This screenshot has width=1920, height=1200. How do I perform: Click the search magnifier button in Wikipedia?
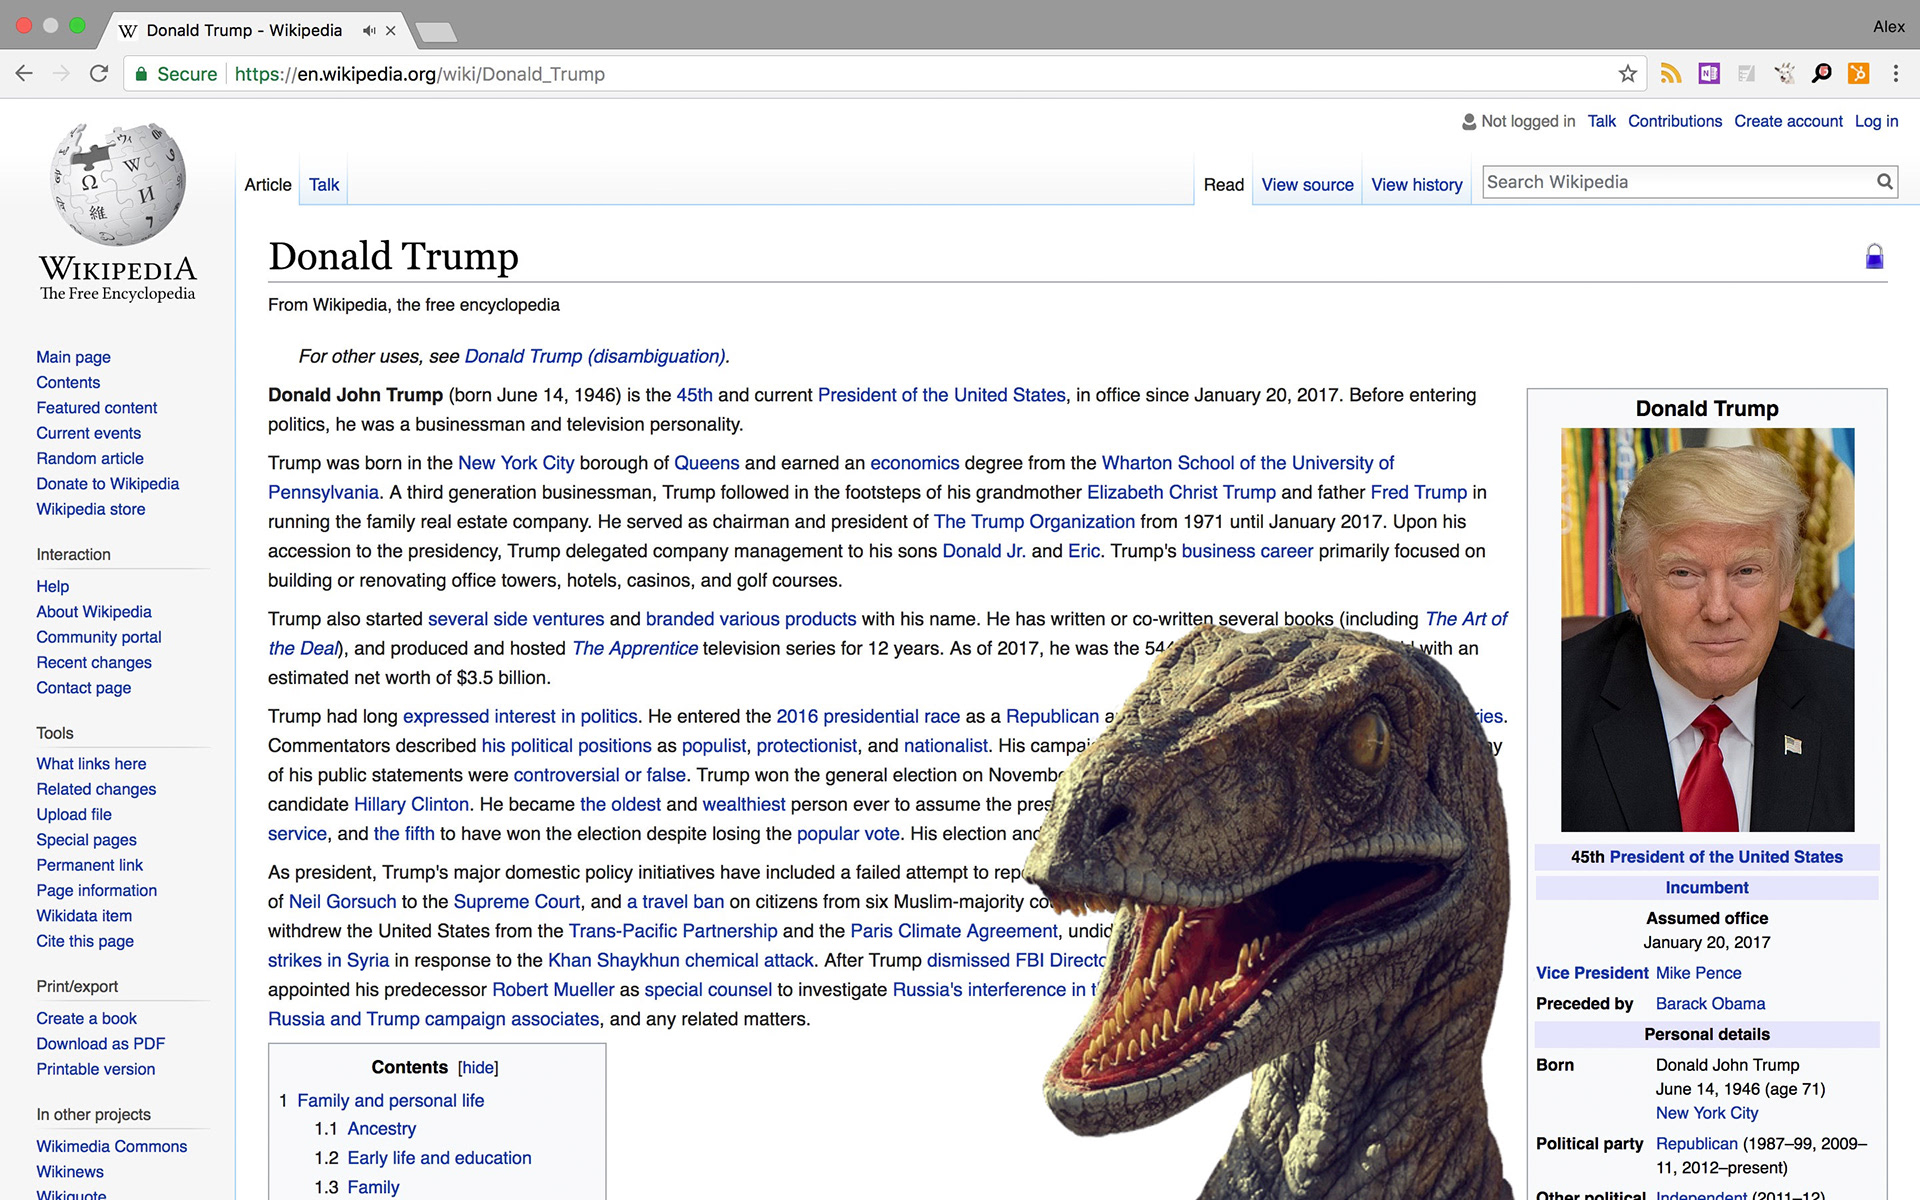(x=1884, y=182)
